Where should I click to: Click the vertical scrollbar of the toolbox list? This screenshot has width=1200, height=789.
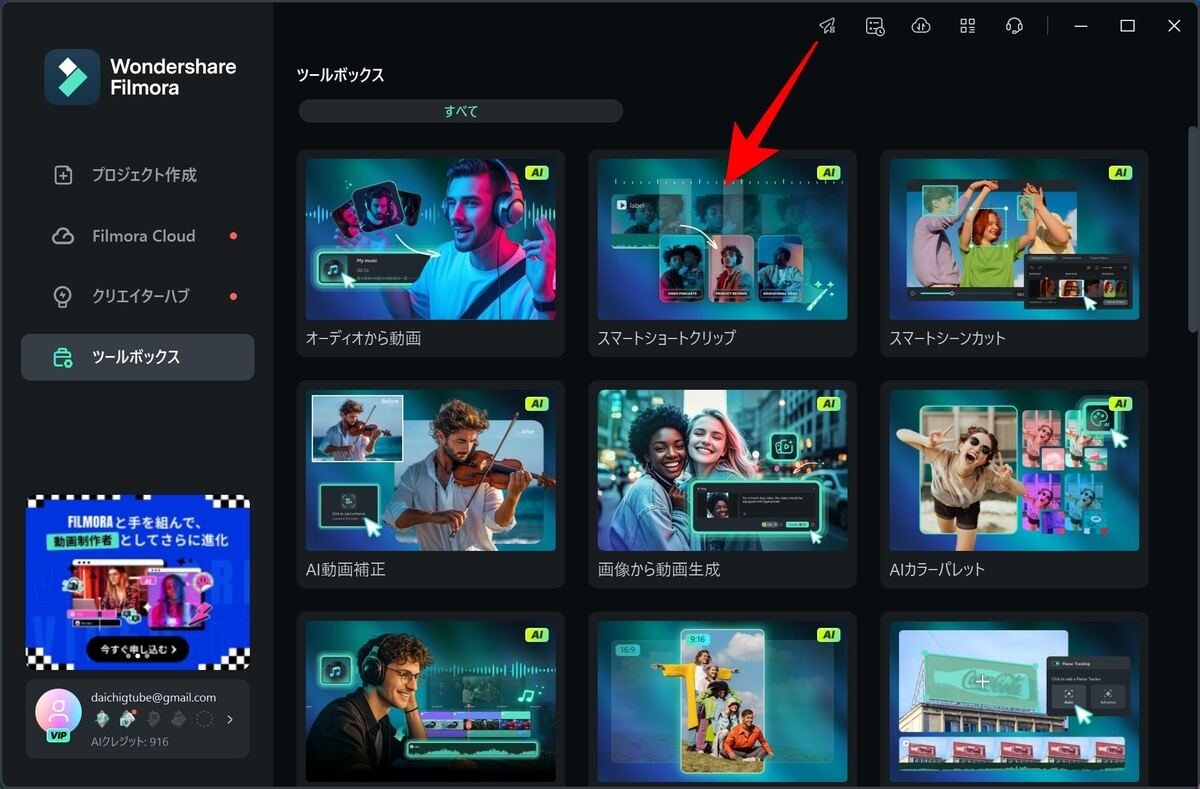pos(1193,228)
